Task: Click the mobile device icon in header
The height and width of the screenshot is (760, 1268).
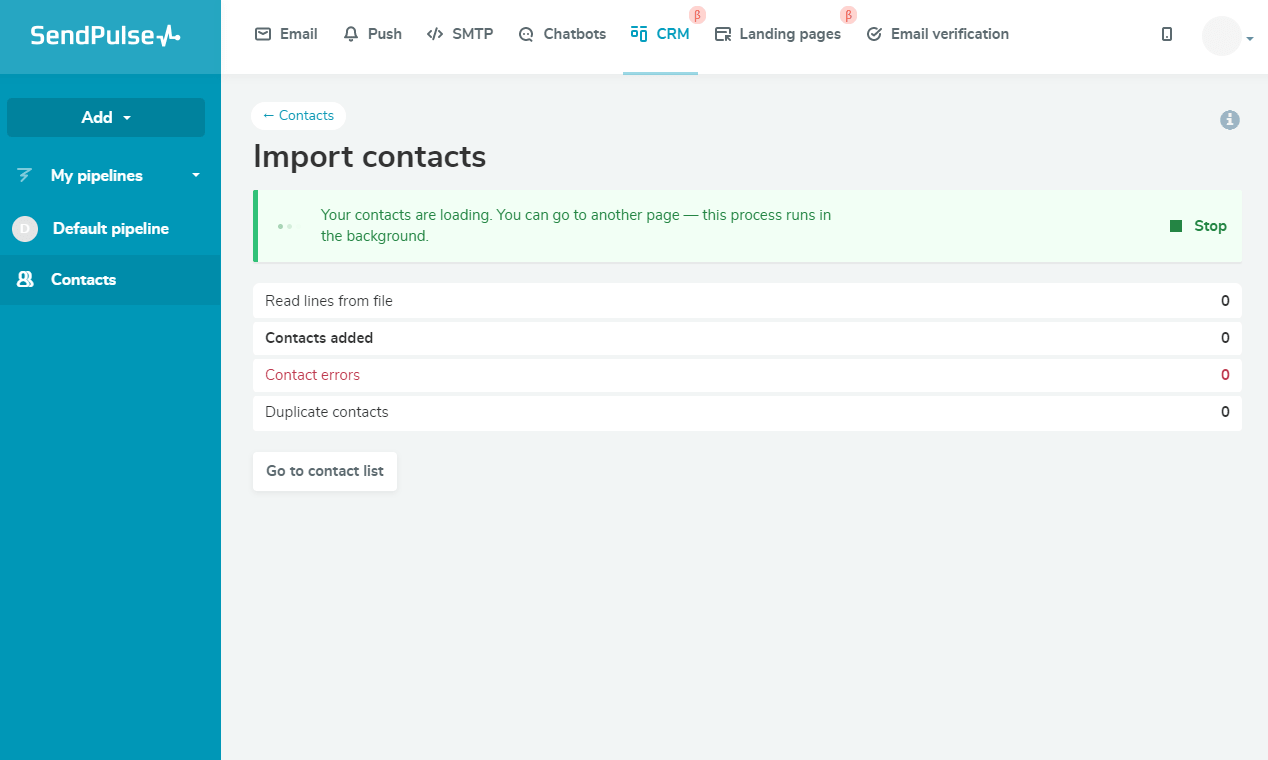Action: tap(1167, 34)
